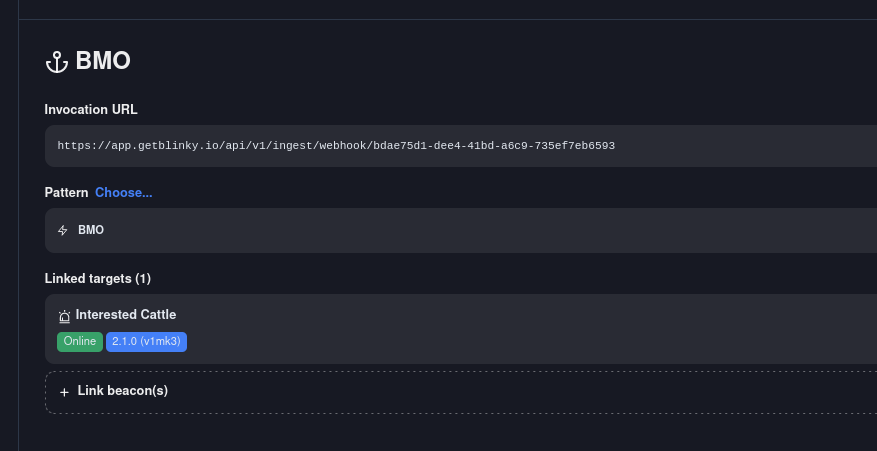
Task: Click the Invocation URL label
Action: pyautogui.click(x=91, y=110)
